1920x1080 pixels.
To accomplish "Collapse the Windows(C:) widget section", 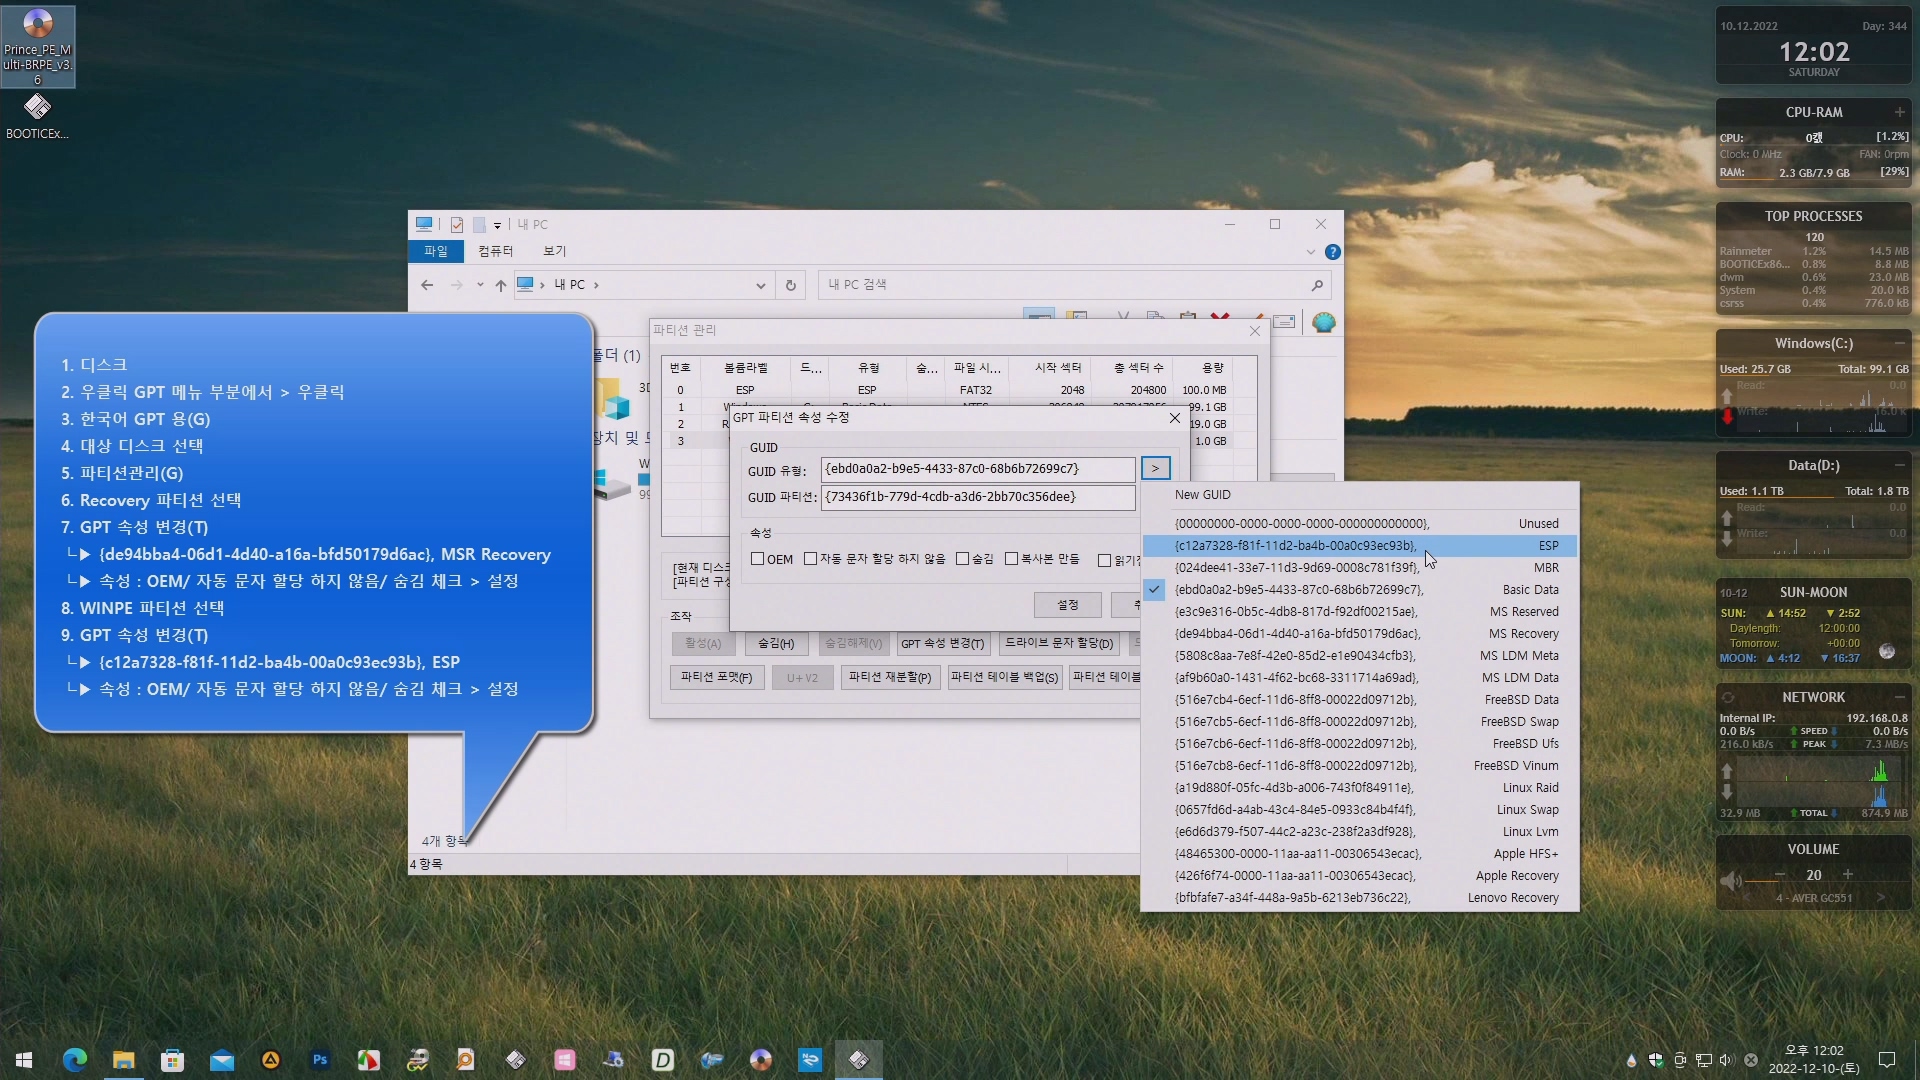I will point(1899,343).
